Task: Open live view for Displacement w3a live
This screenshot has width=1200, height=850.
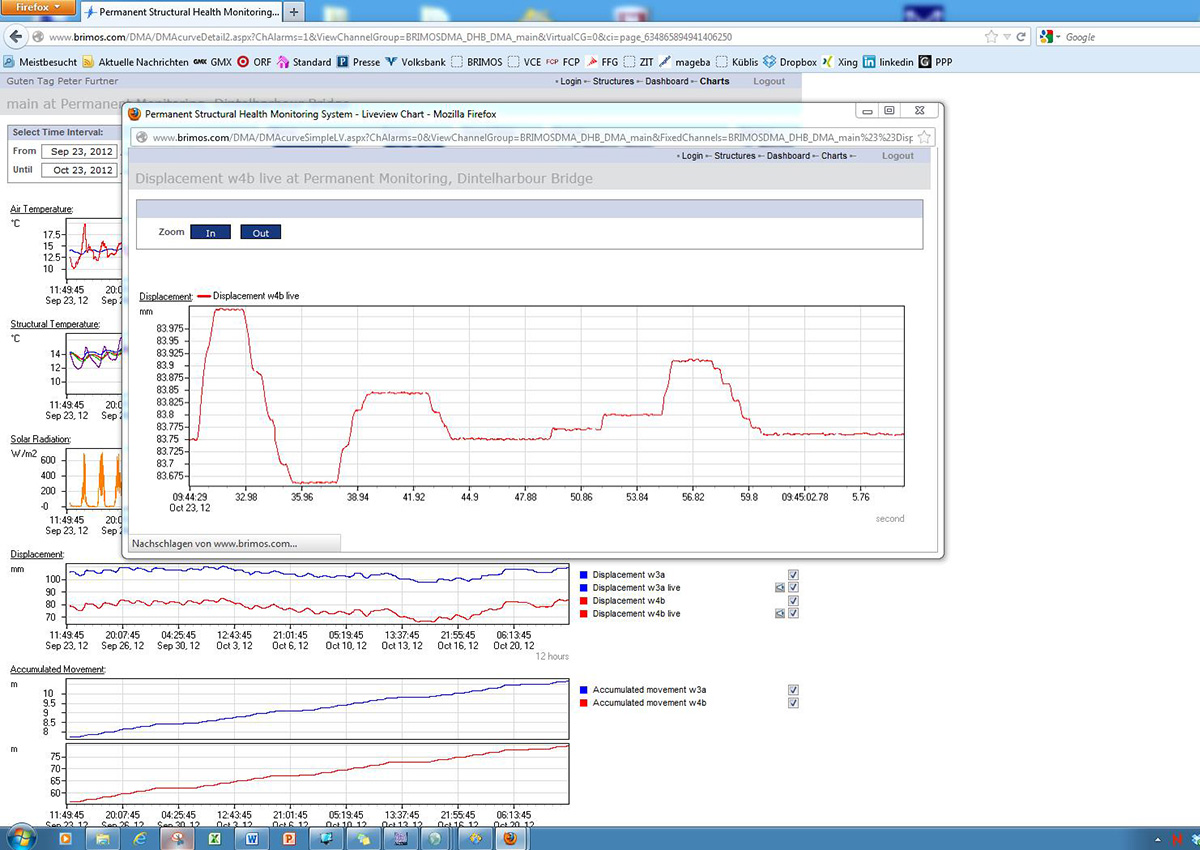Action: 779,588
